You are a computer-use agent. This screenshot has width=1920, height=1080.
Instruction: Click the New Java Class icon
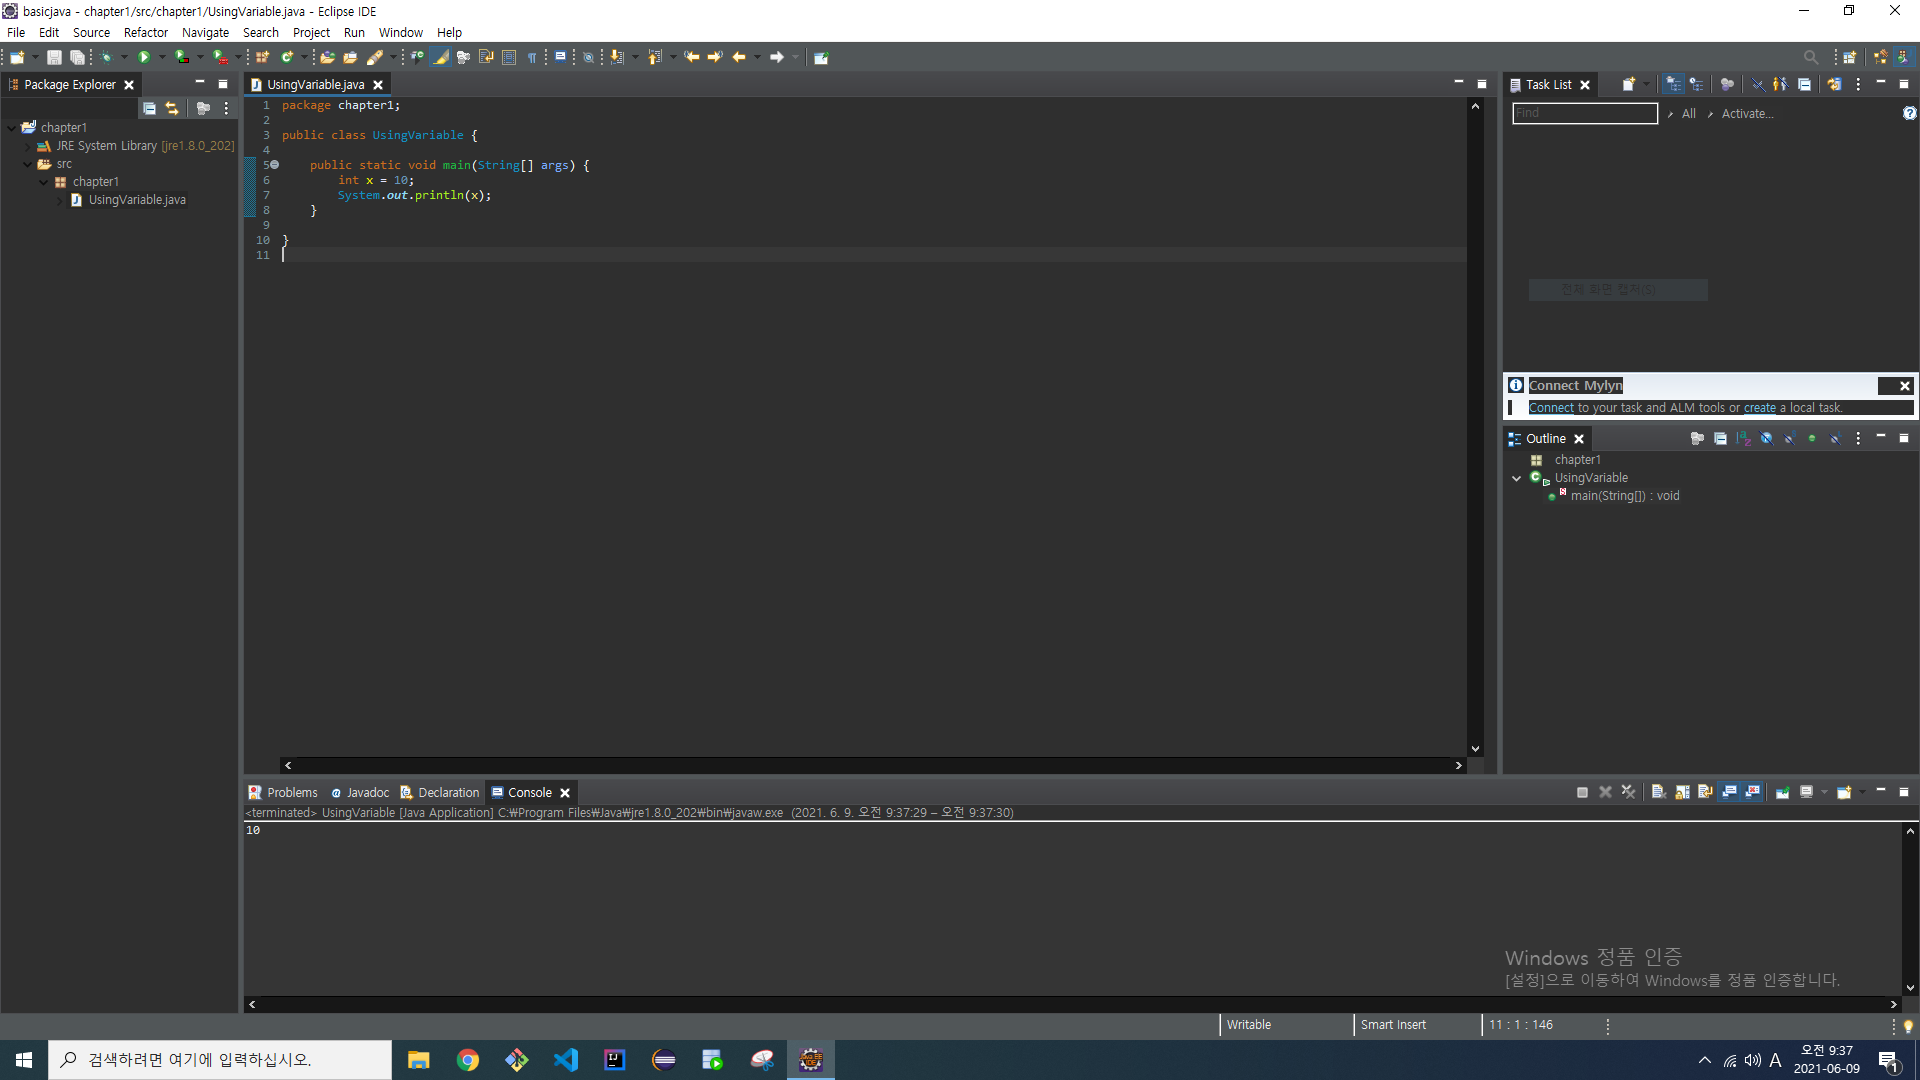point(287,57)
